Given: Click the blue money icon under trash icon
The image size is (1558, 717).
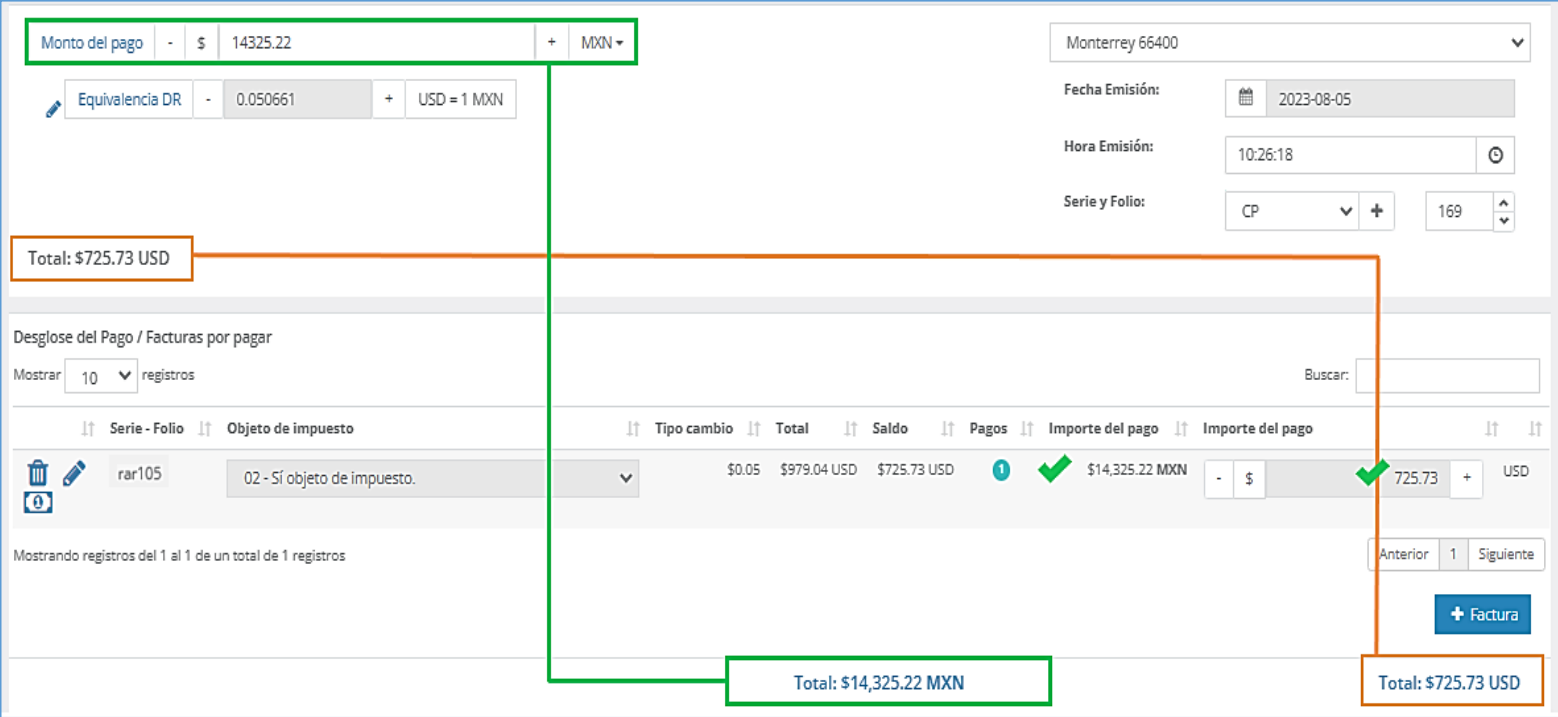Looking at the screenshot, I should [37, 503].
